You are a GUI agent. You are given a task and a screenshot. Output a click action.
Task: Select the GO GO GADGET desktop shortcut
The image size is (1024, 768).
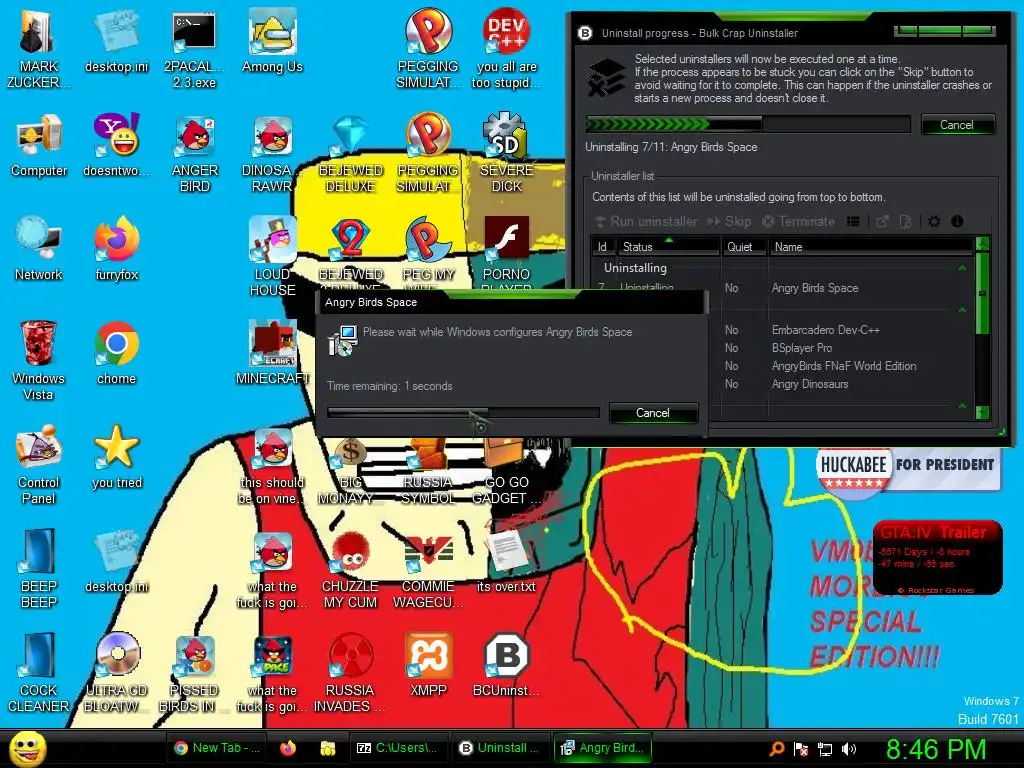506,470
